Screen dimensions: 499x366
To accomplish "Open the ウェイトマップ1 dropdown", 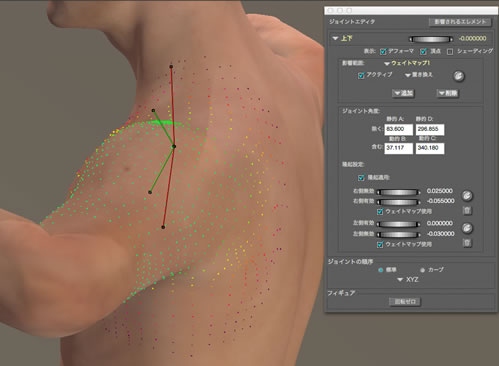I will (407, 63).
